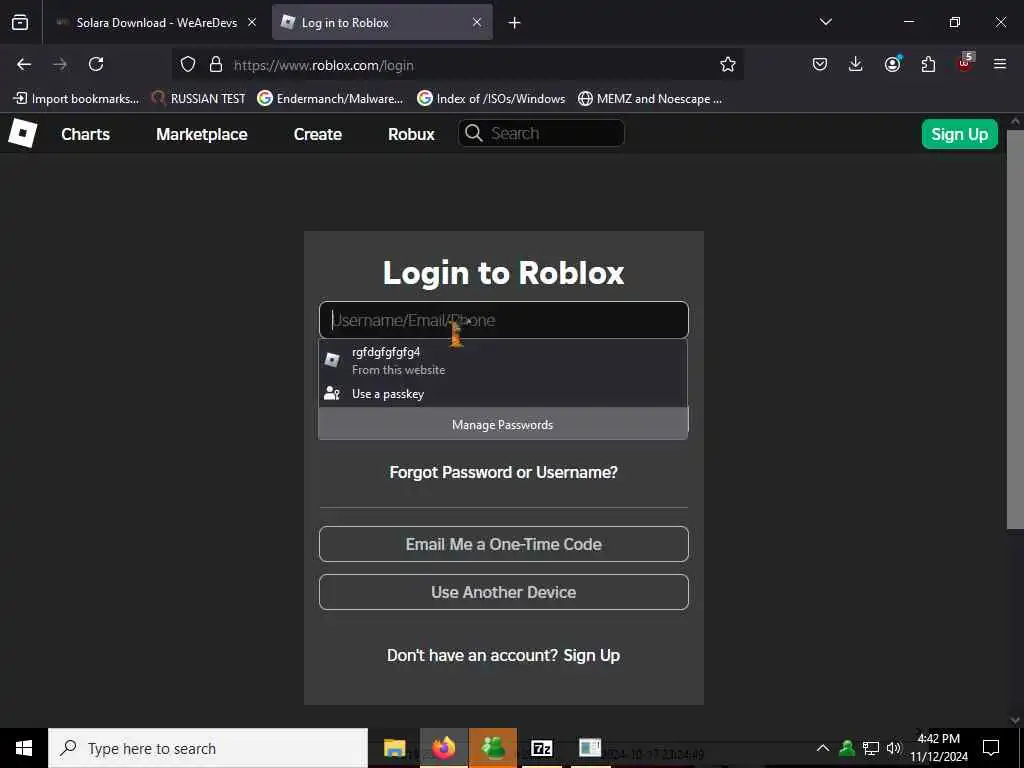
Task: Click the padlock site security icon
Action: 216,65
